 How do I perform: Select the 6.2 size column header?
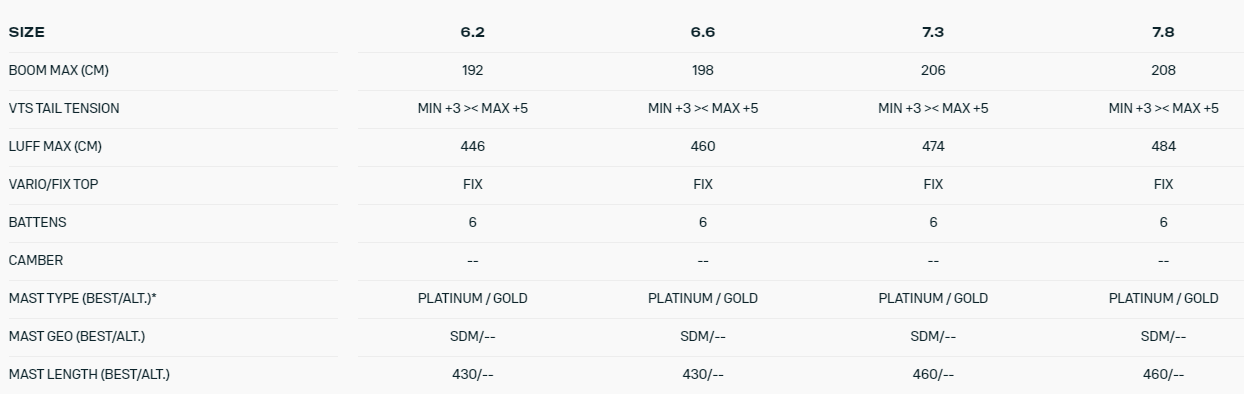[473, 32]
